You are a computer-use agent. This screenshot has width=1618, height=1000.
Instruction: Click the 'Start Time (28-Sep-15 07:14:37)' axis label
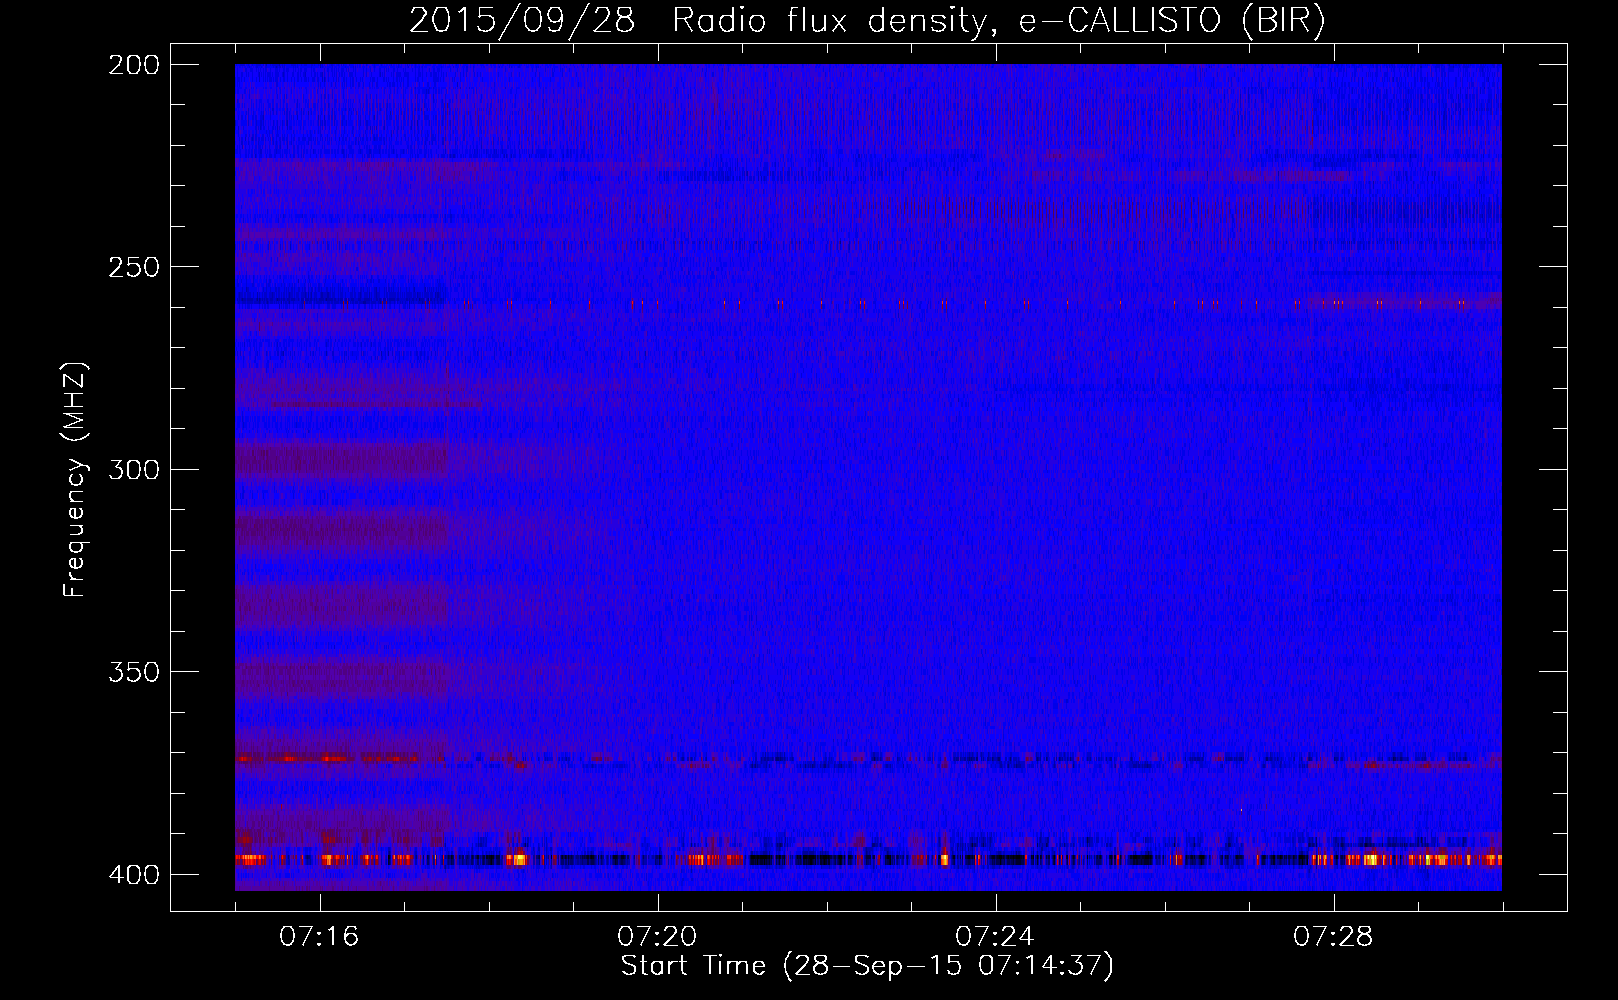click(867, 966)
